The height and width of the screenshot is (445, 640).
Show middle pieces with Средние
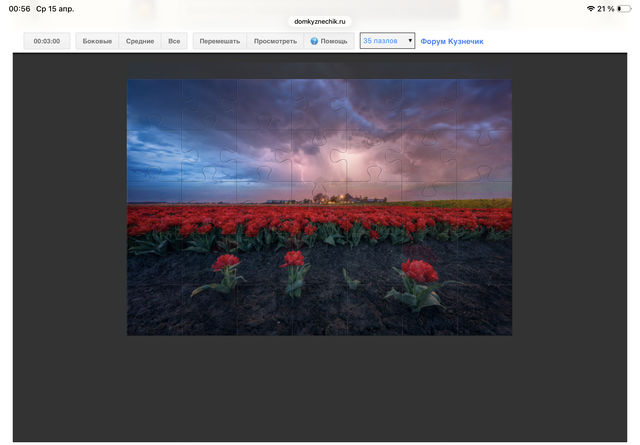click(140, 41)
